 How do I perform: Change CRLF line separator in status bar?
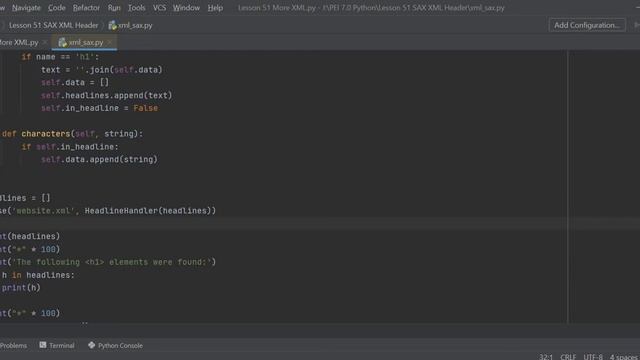[x=568, y=357]
